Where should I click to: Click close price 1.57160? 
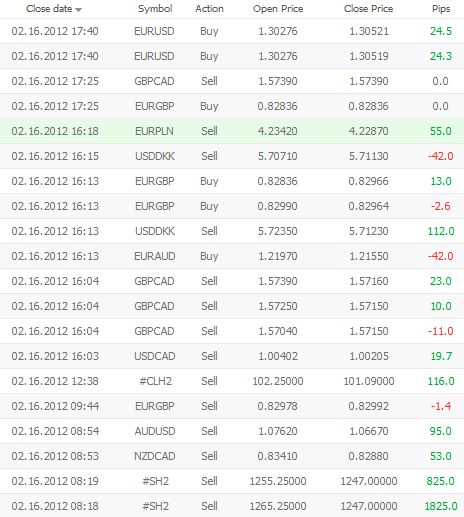[x=369, y=281]
